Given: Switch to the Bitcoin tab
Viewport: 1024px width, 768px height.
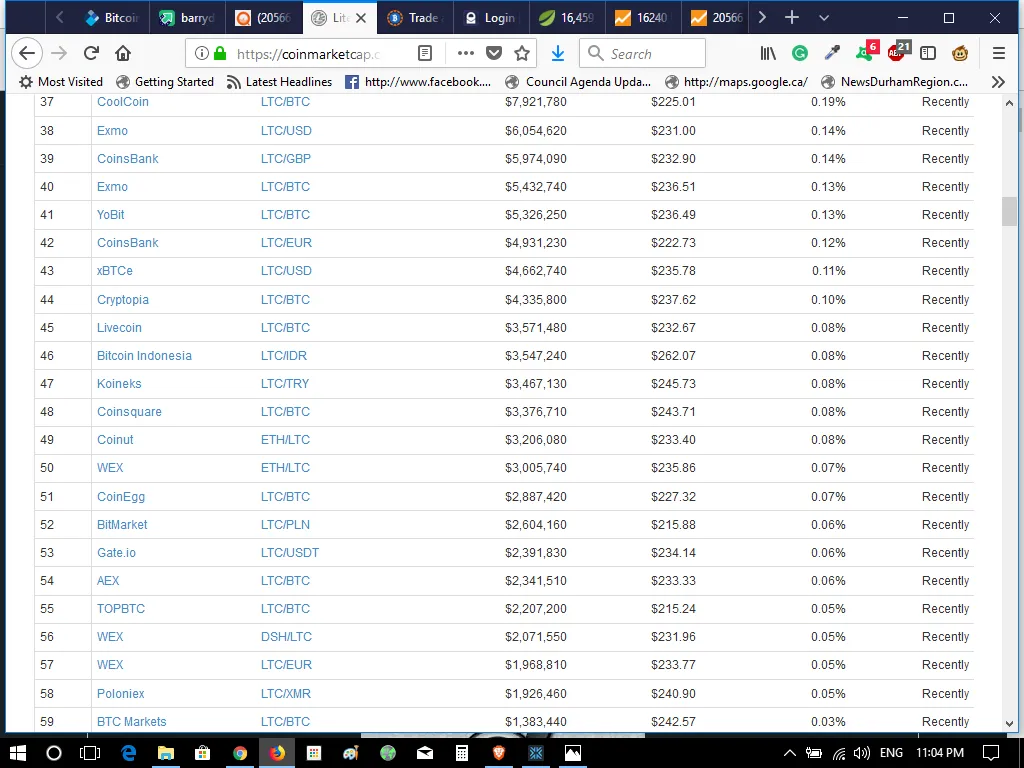Looking at the screenshot, I should point(111,18).
